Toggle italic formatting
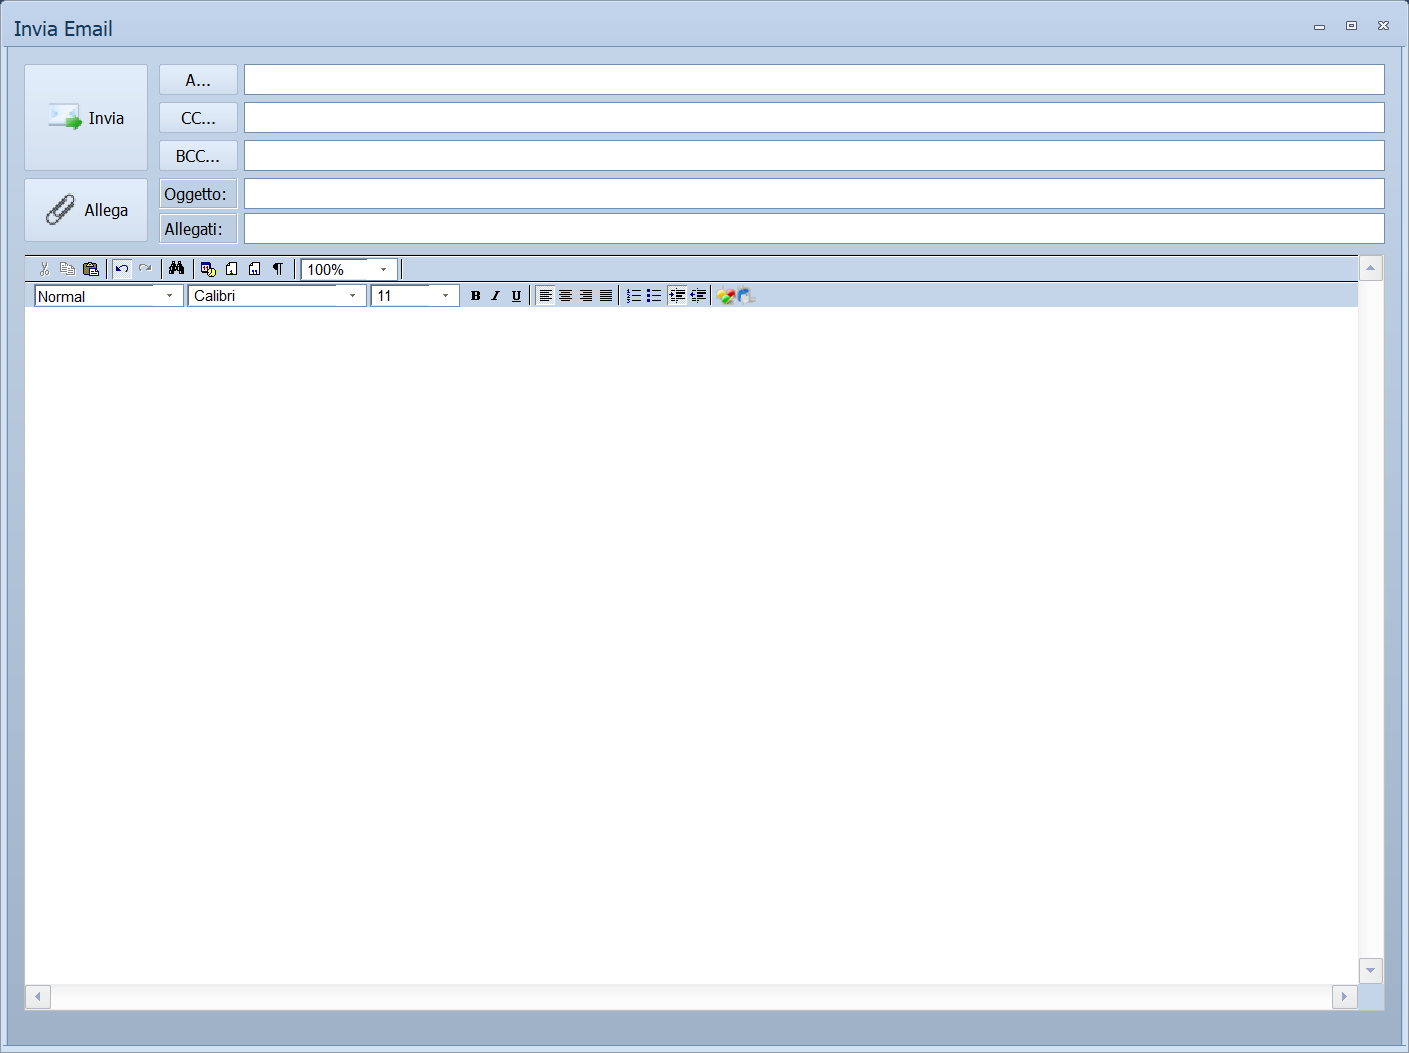Viewport: 1409px width, 1053px height. 495,296
